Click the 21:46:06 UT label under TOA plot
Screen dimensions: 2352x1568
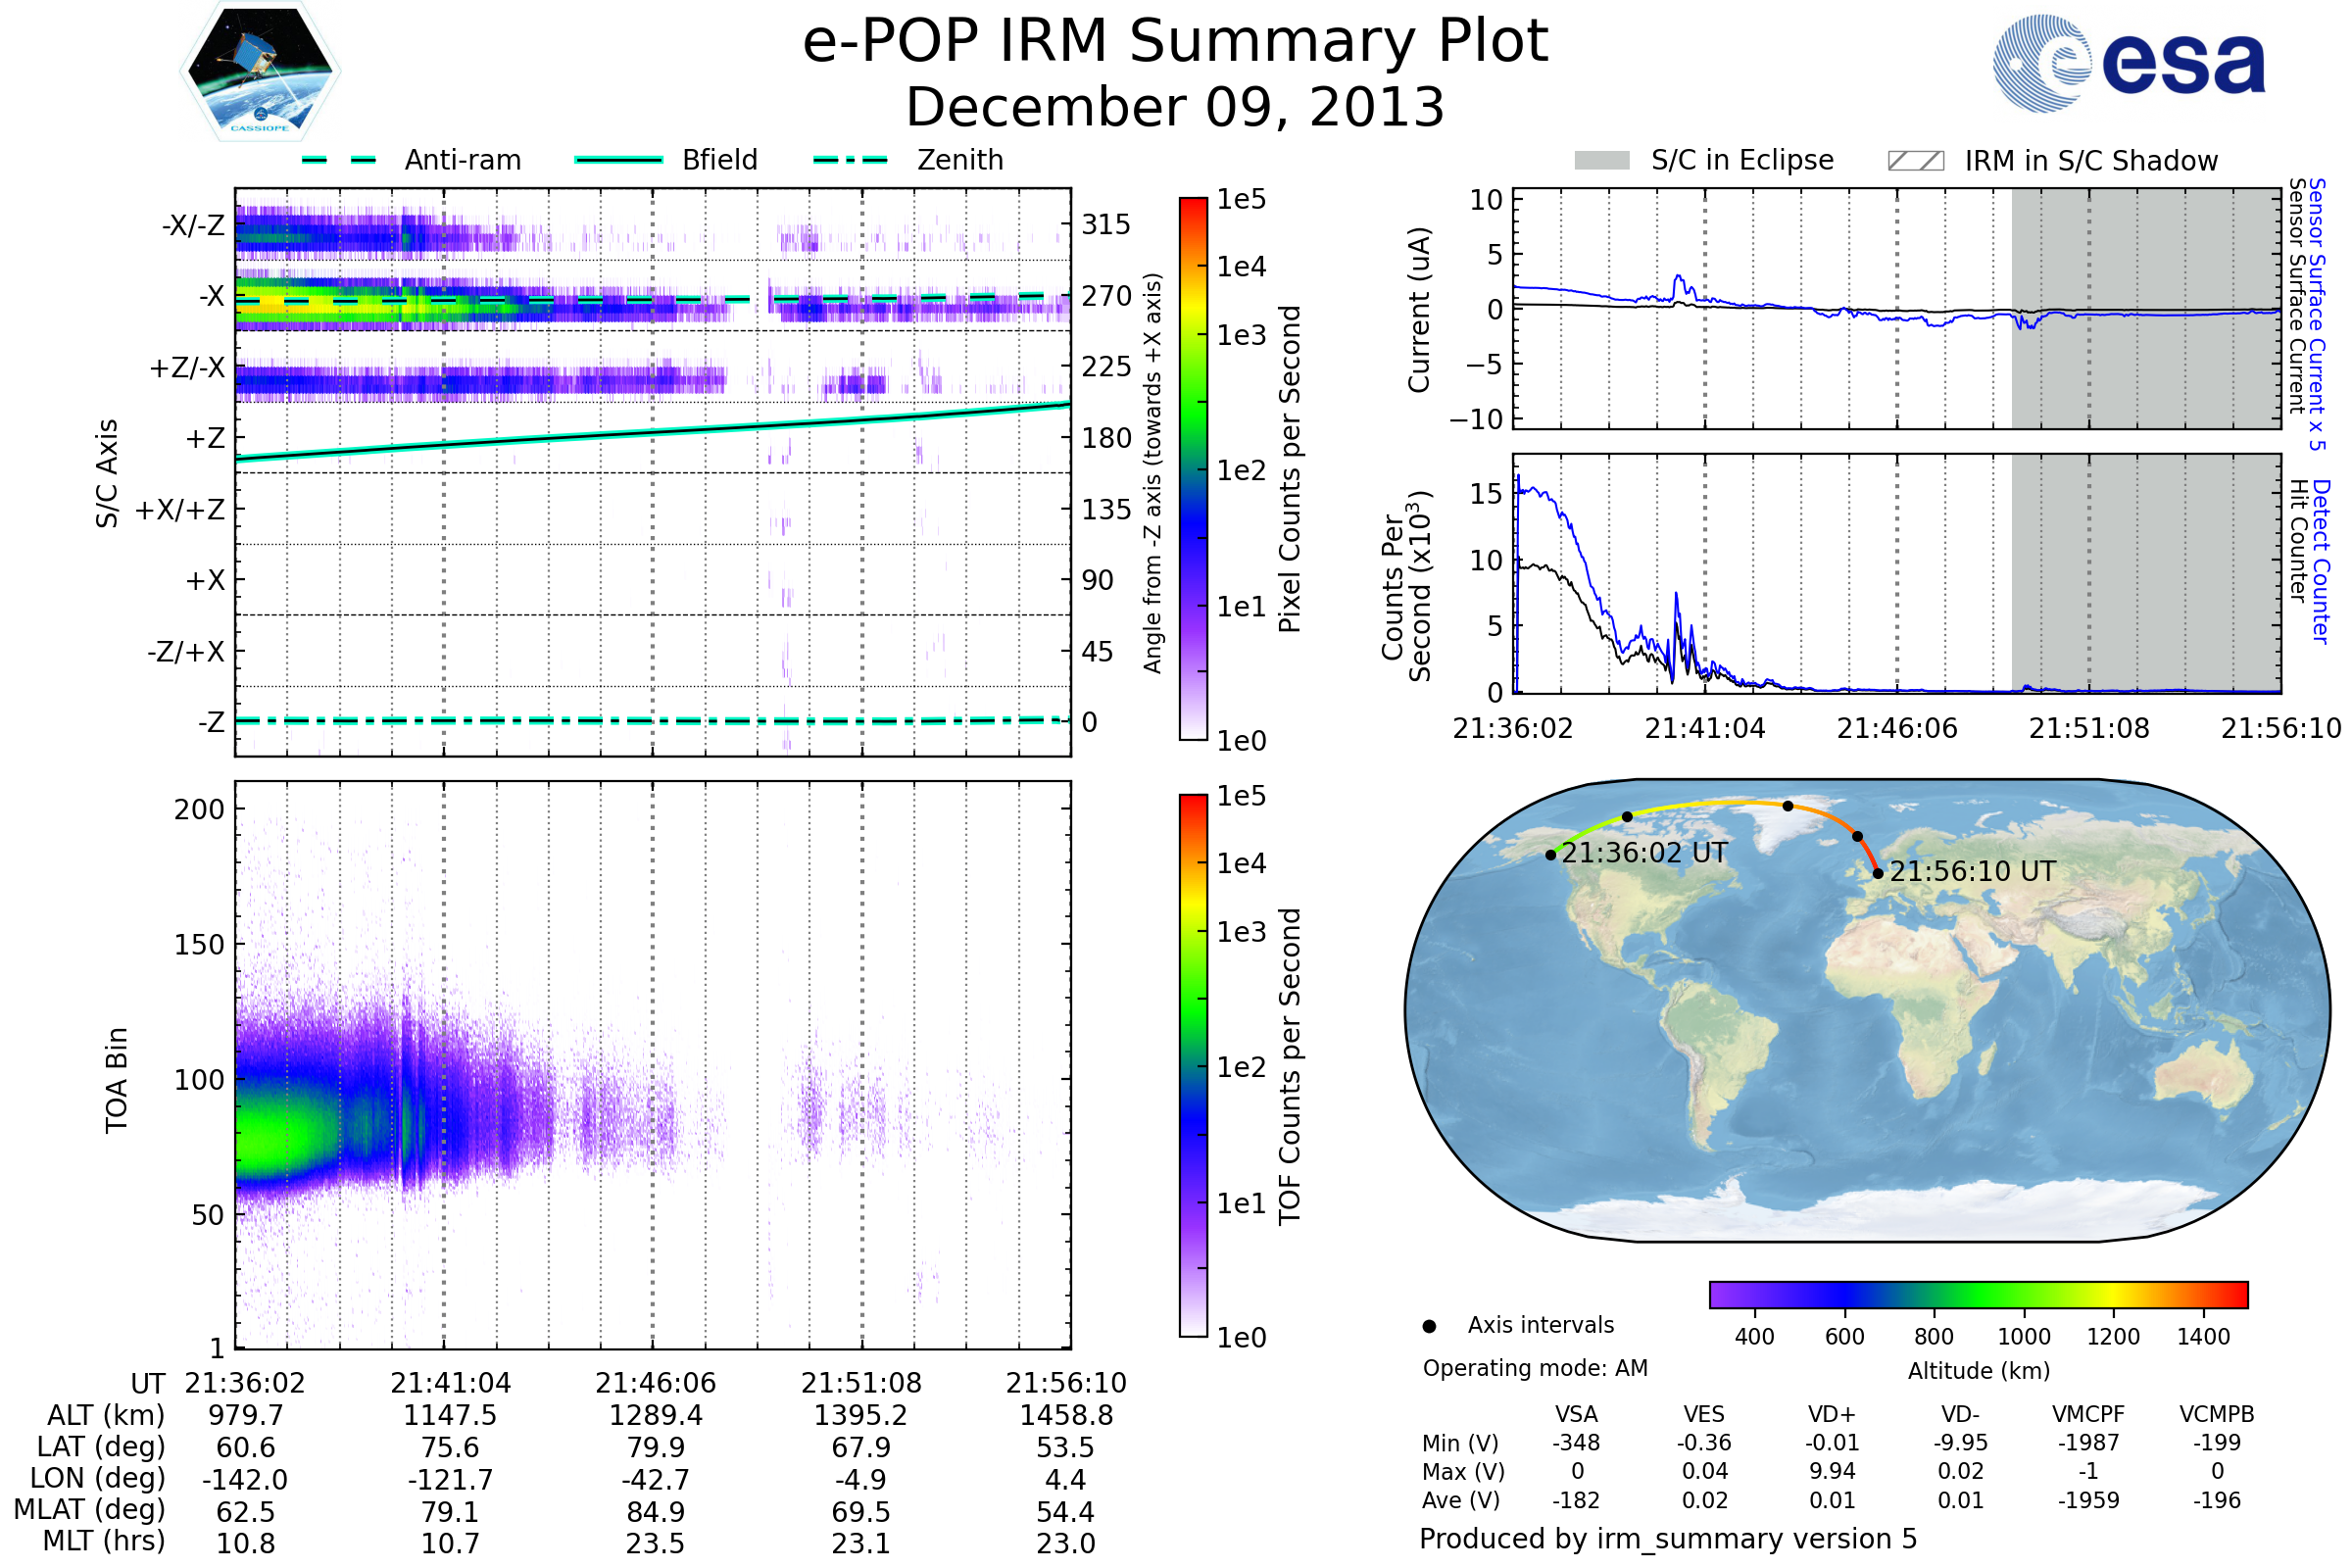[x=655, y=1383]
